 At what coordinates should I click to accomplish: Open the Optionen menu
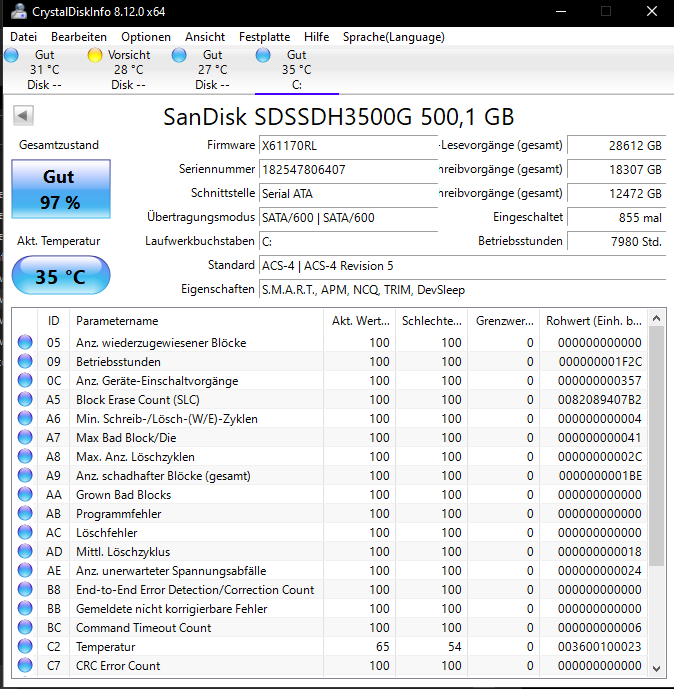[x=146, y=37]
